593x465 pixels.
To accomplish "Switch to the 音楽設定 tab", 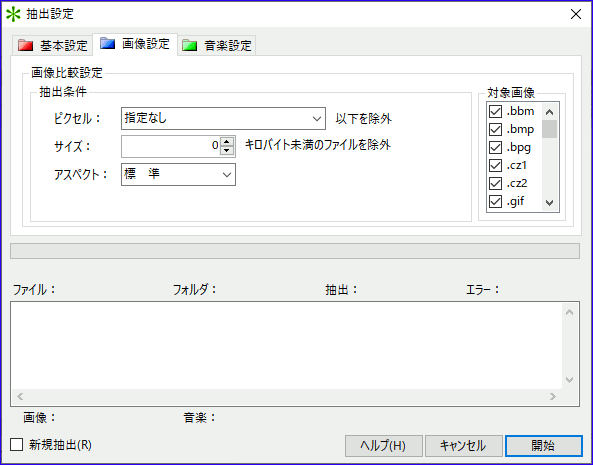I will (x=217, y=45).
